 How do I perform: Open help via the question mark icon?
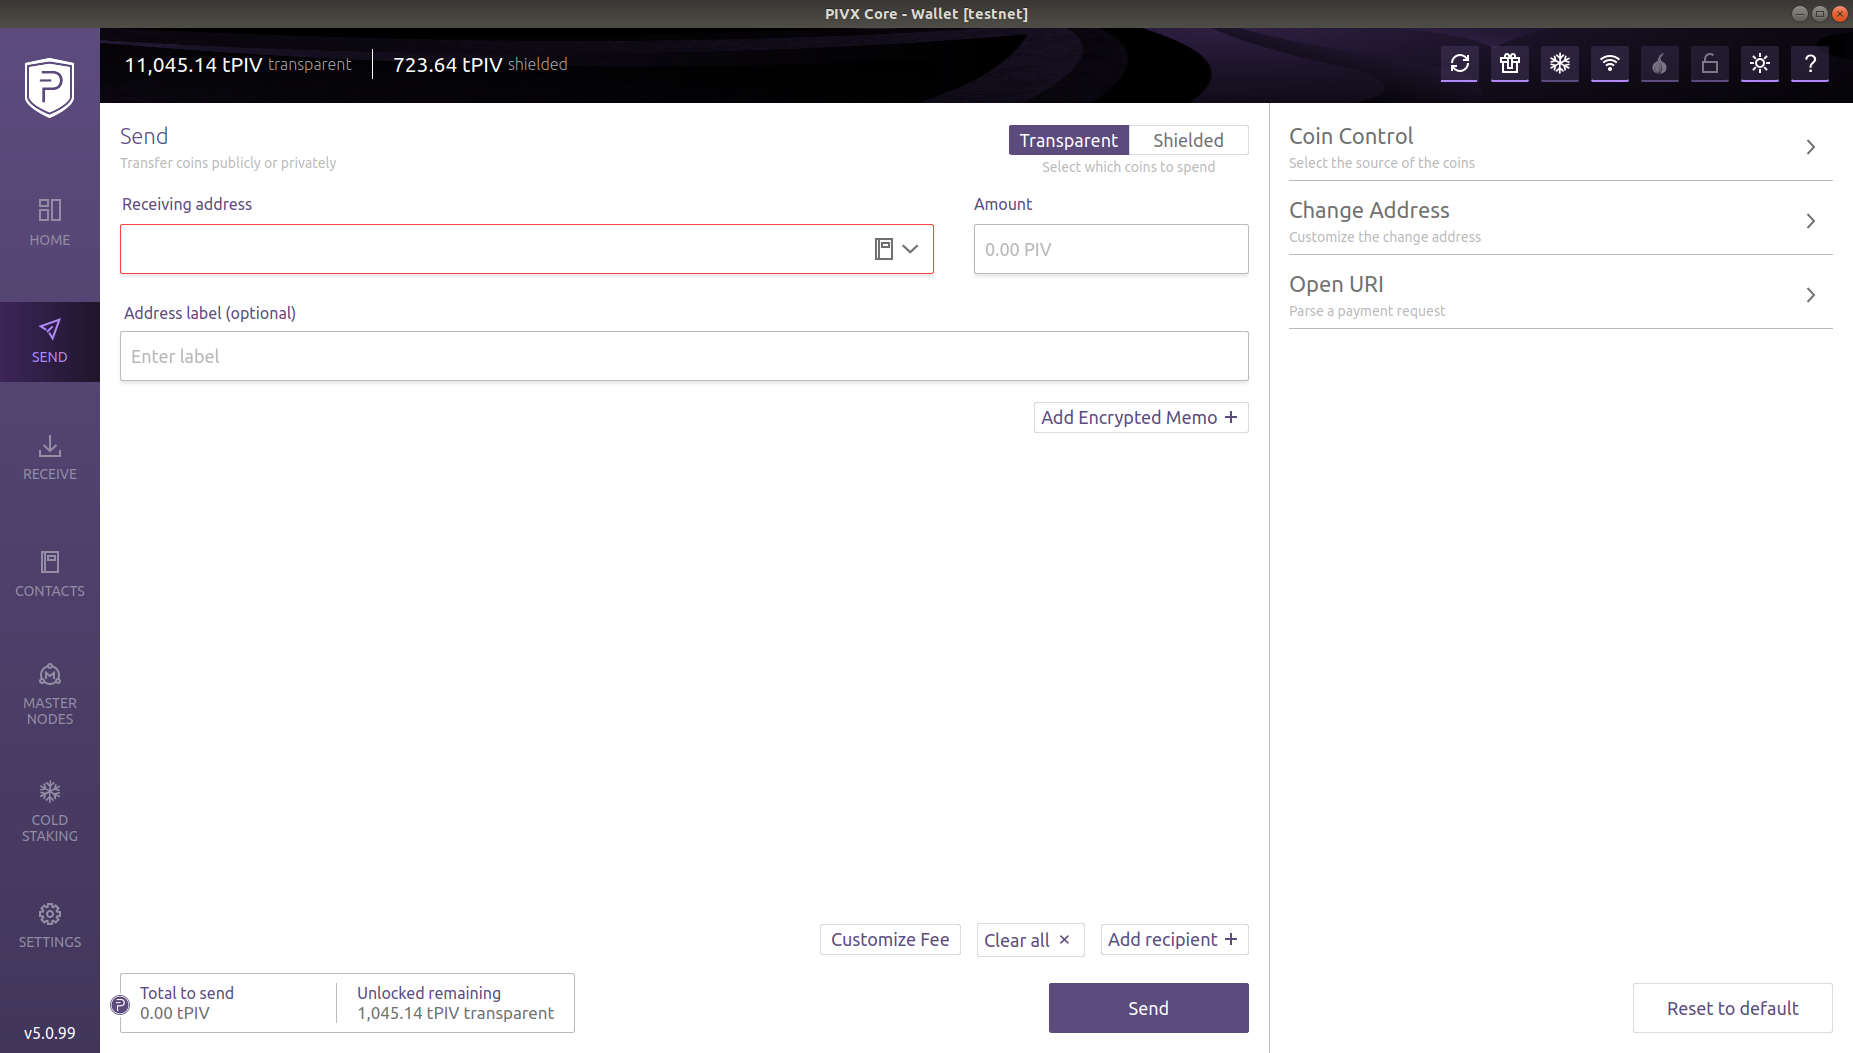click(x=1810, y=64)
